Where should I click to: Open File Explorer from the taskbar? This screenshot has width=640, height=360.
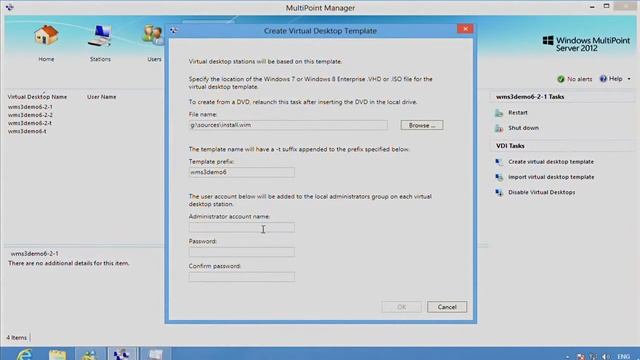click(57, 354)
